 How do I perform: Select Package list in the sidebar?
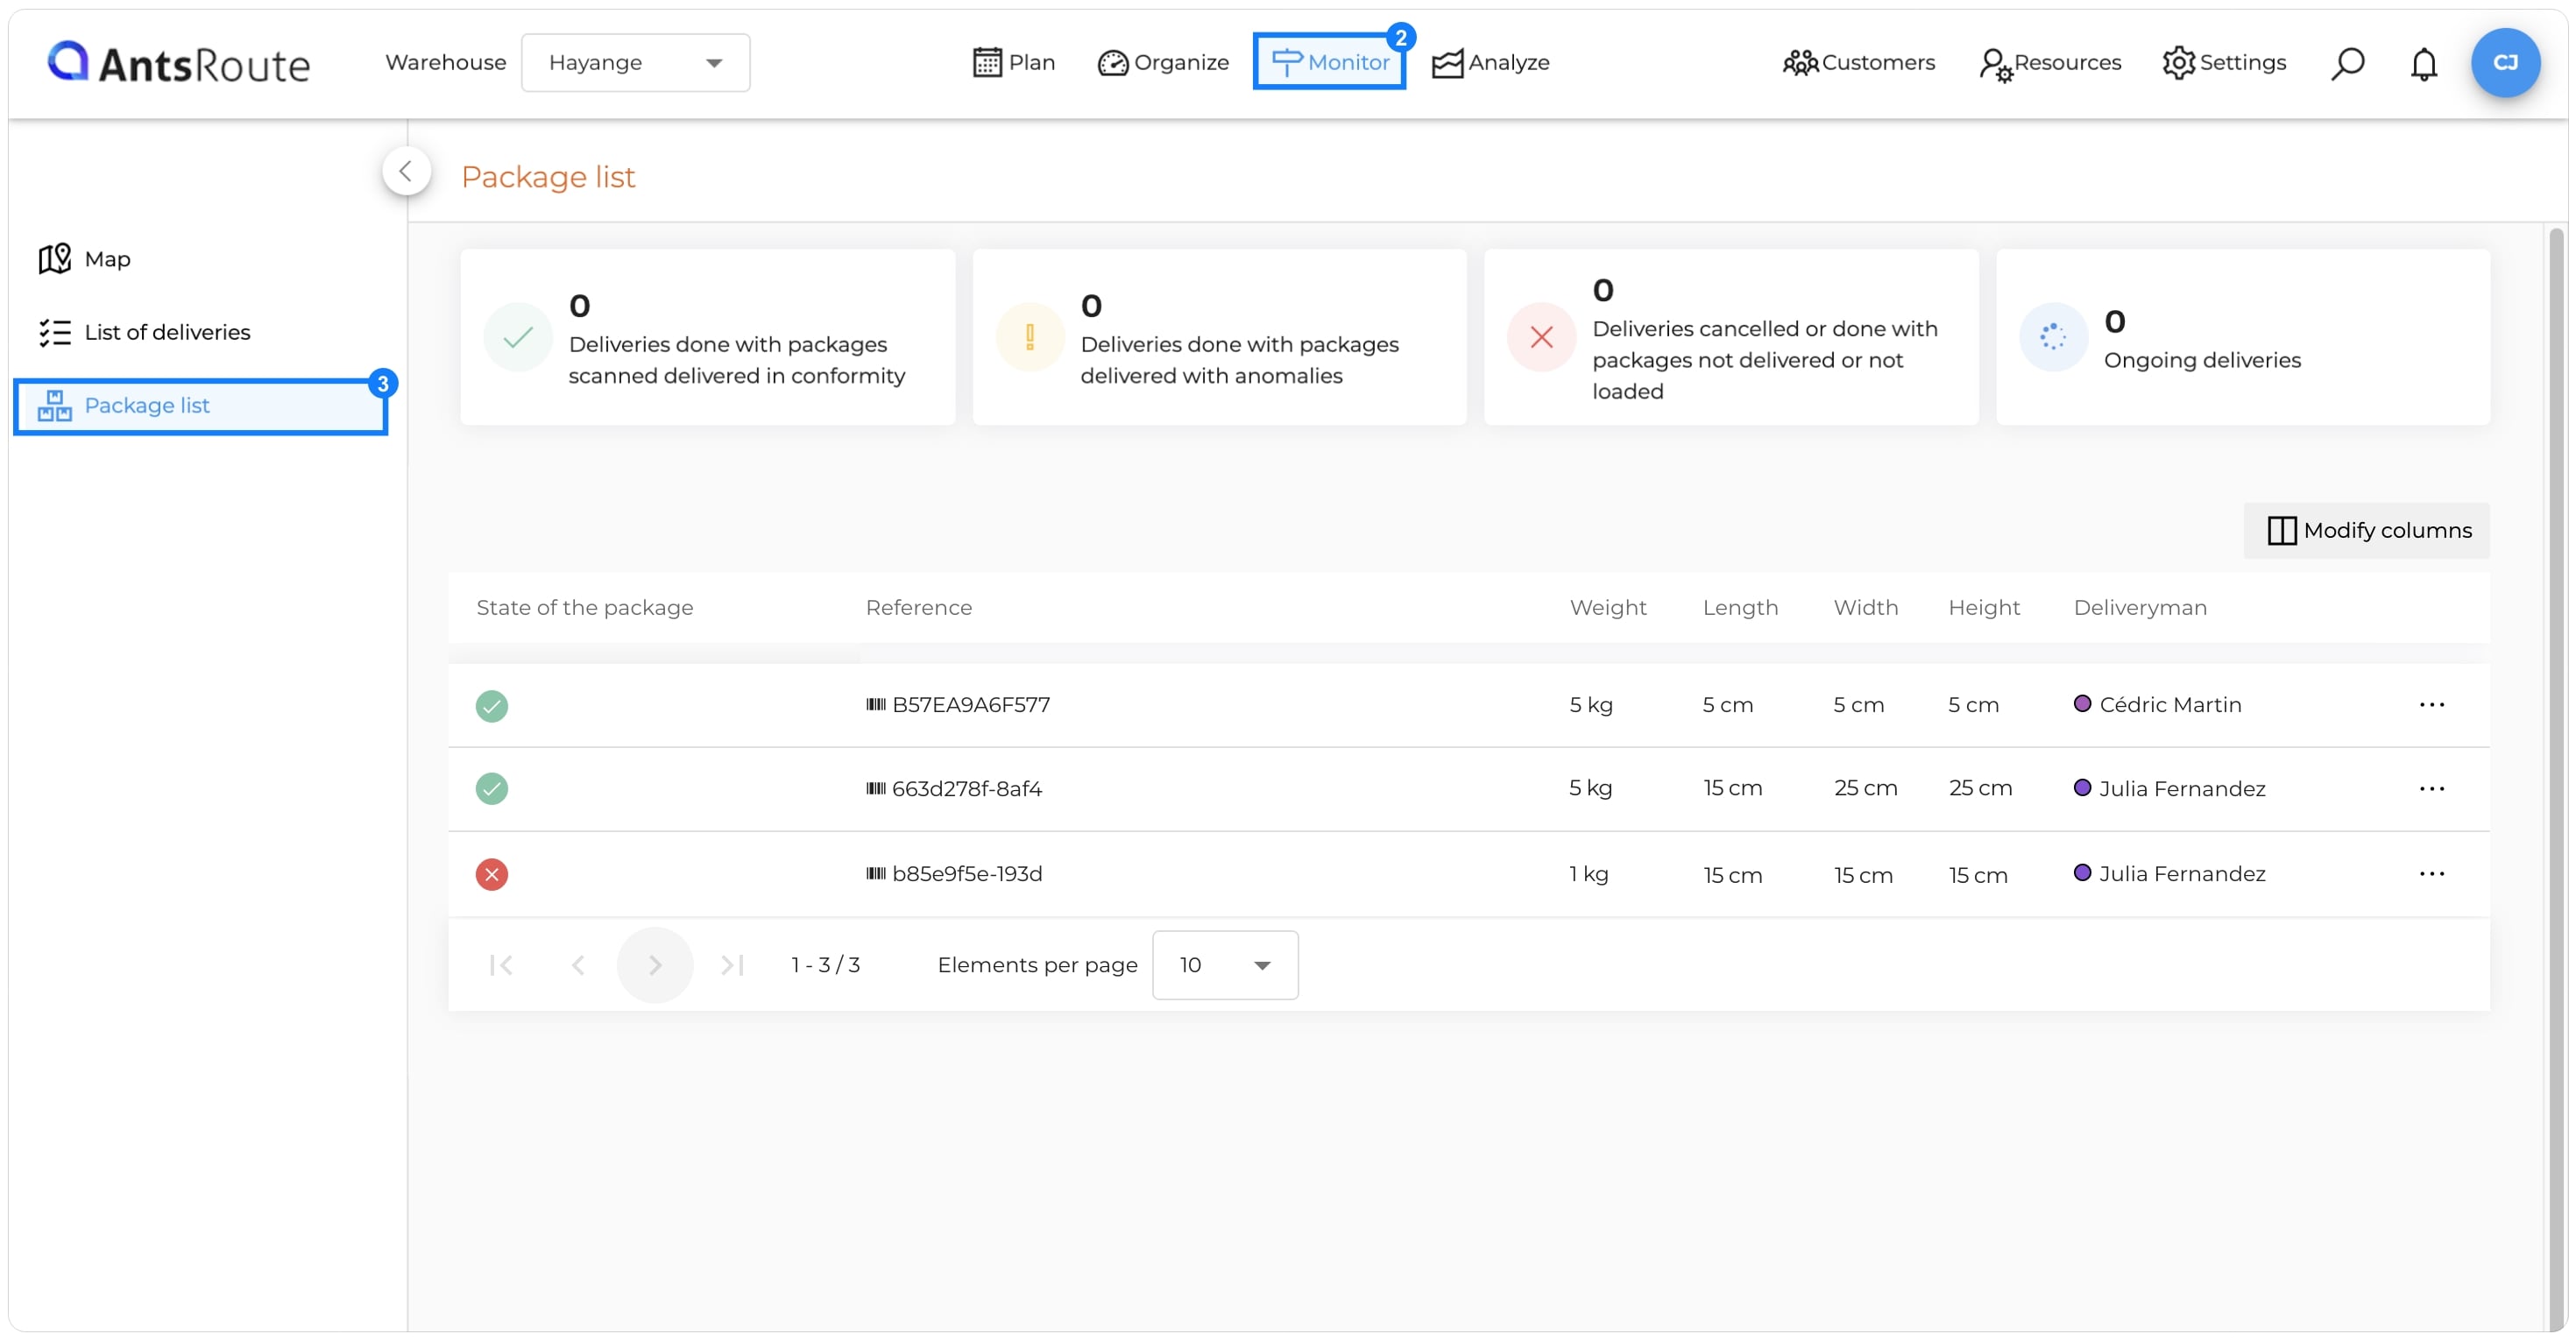[200, 406]
